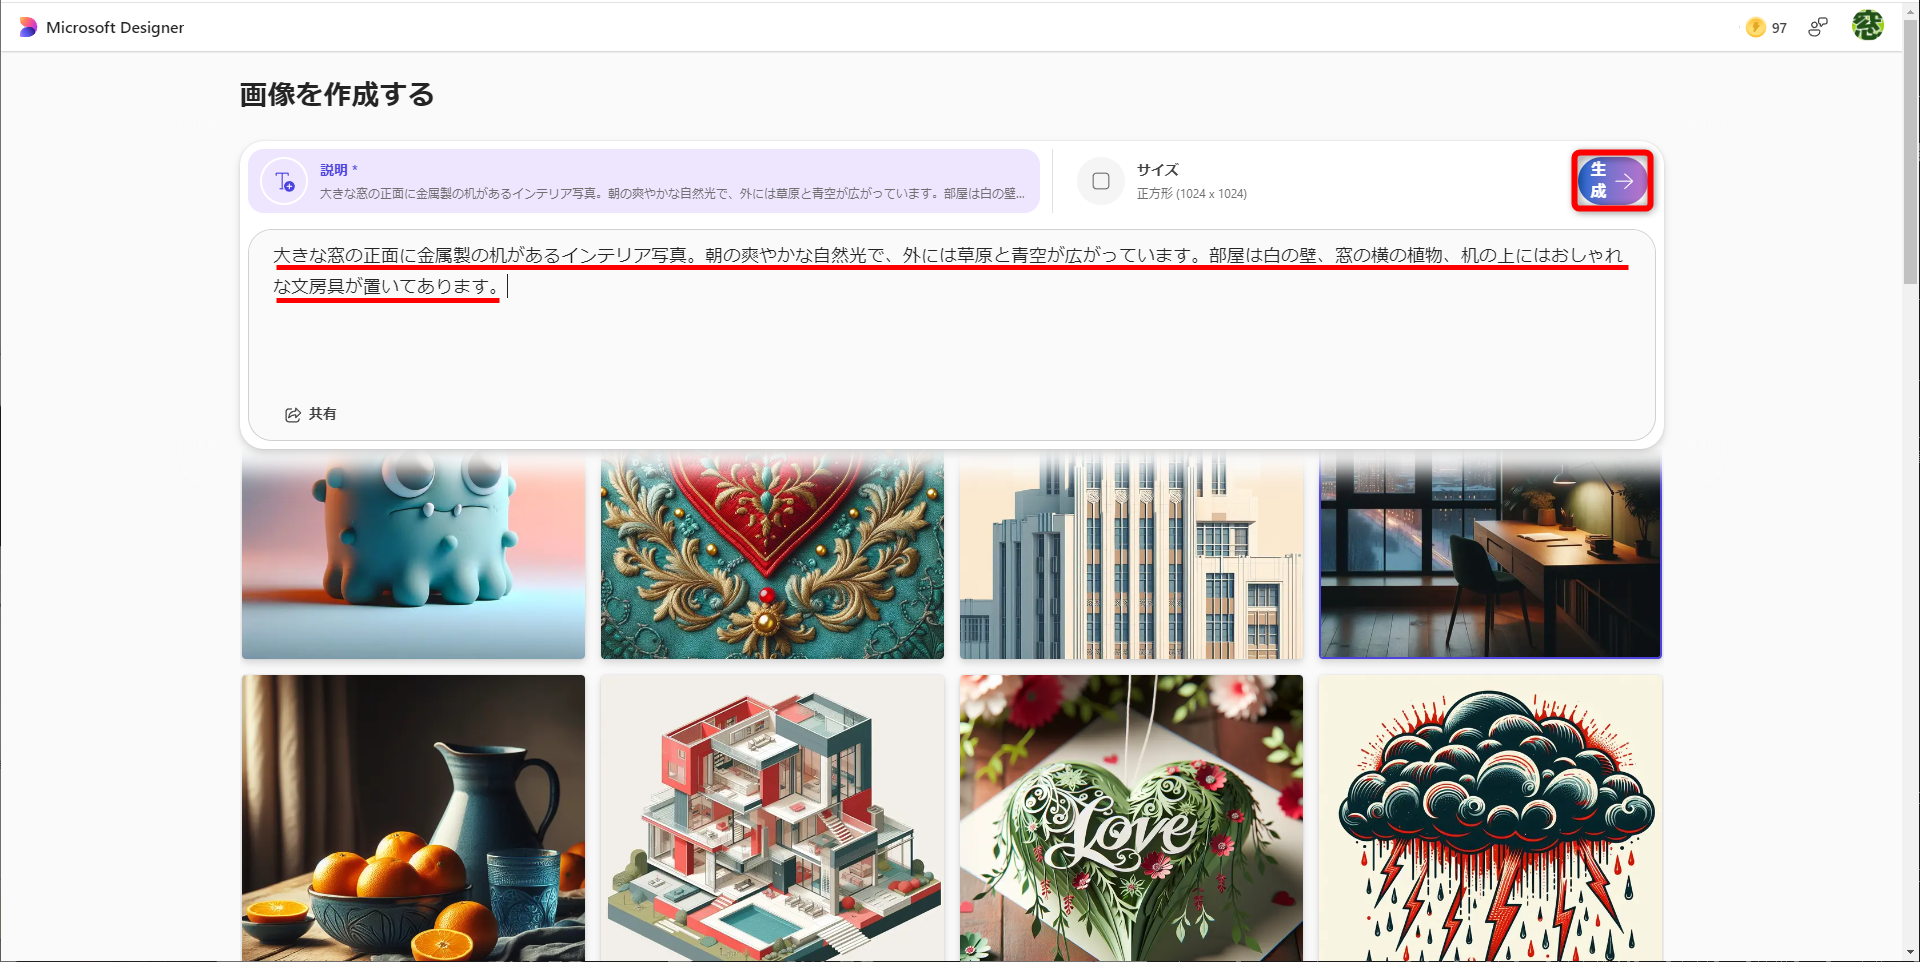Select the blue monster thumbnail
This screenshot has width=1920, height=962.
[x=413, y=554]
